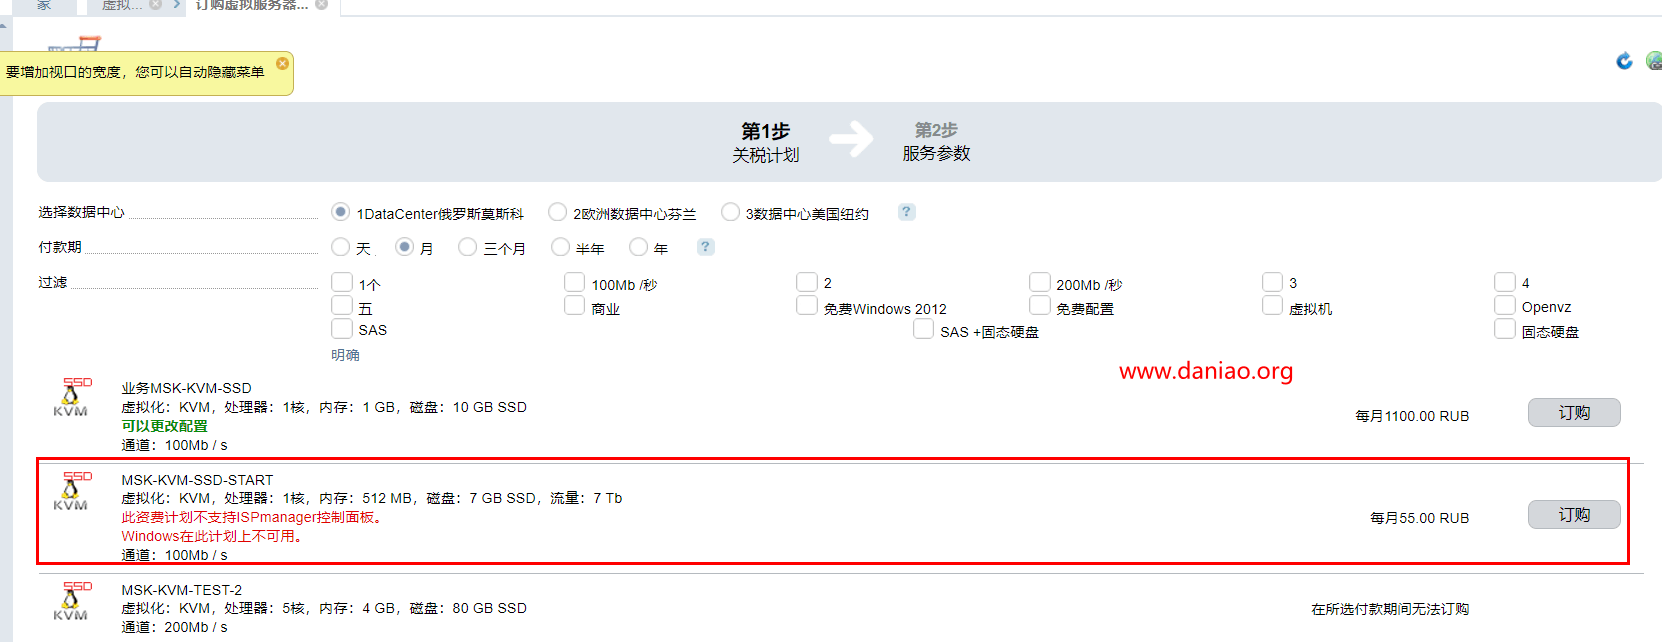The image size is (1662, 642).
Task: Tick the 五 filter checkbox
Action: [x=342, y=305]
